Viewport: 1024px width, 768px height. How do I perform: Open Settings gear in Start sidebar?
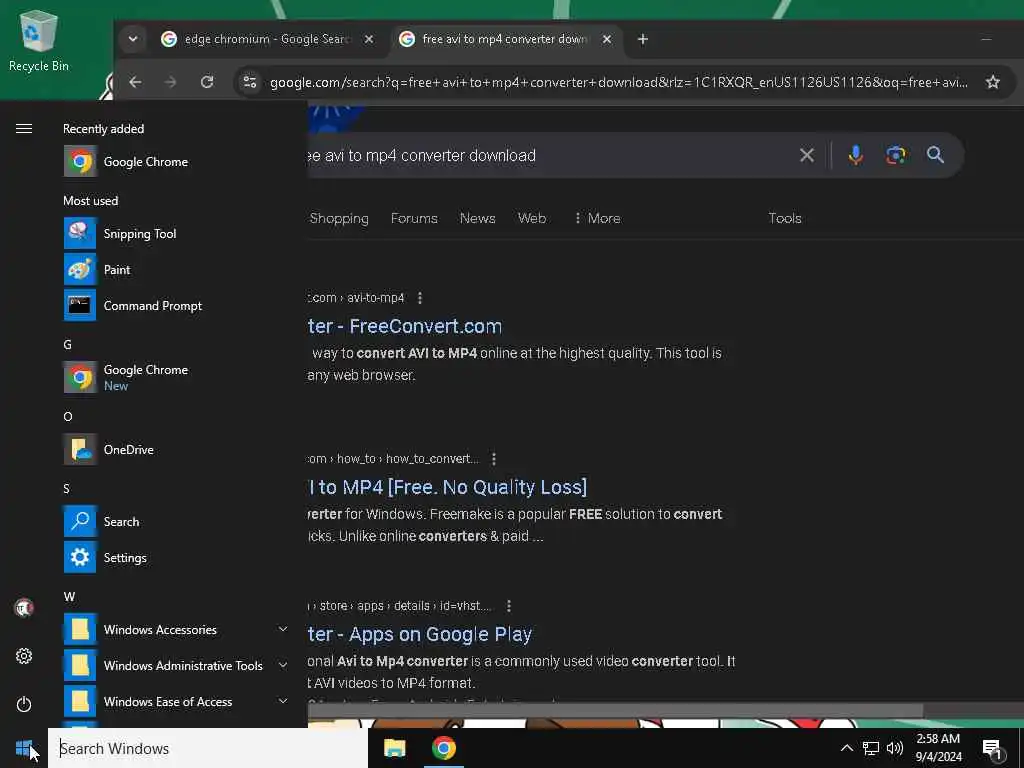click(24, 656)
